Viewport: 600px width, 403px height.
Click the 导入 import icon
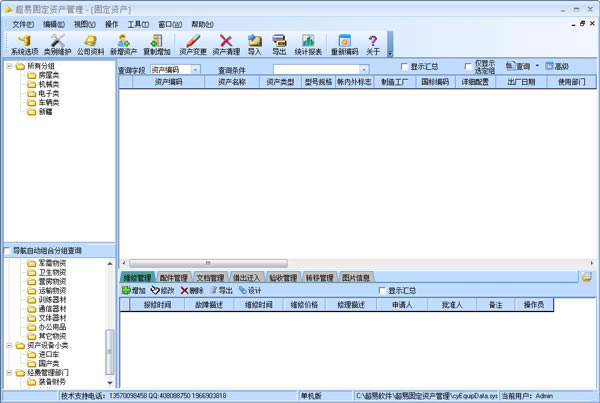[254, 45]
